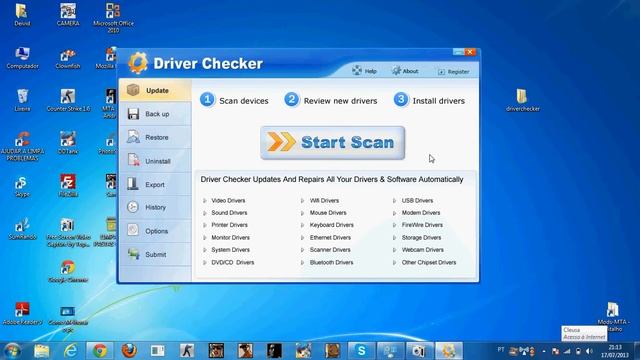Select the DDTank desktop icon
This screenshot has width=640, height=360.
pyautogui.click(x=68, y=143)
